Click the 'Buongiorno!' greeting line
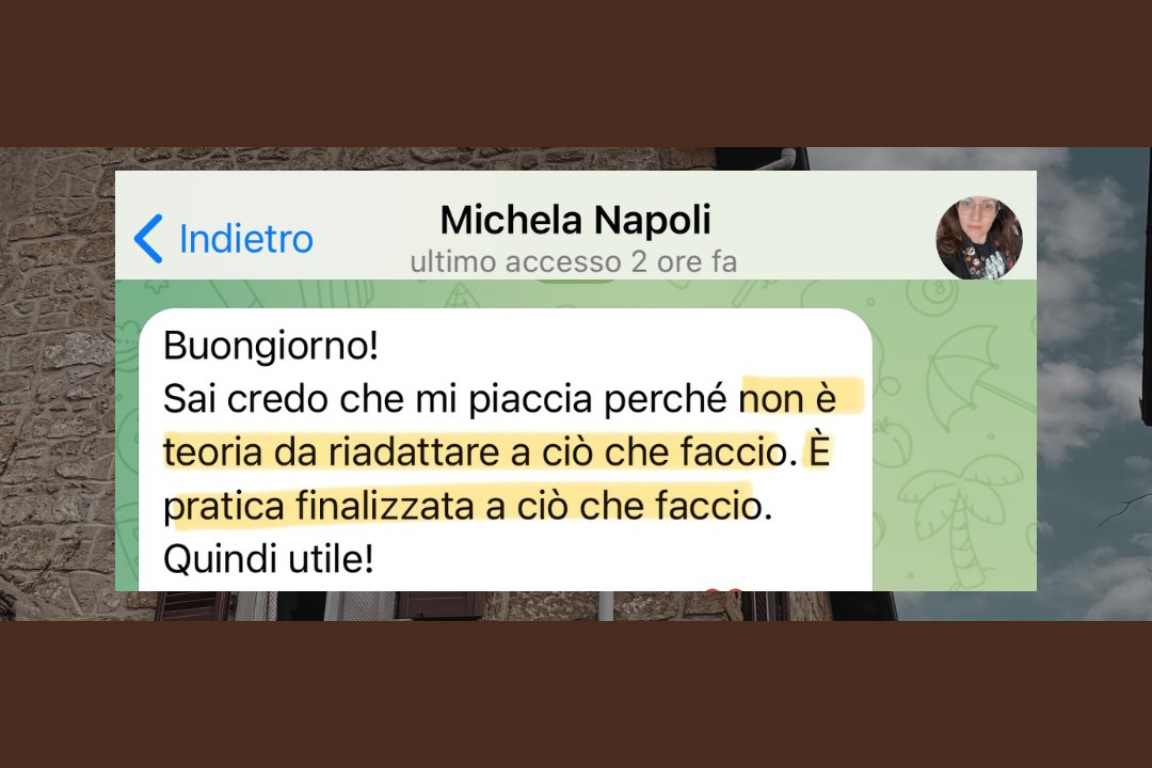The height and width of the screenshot is (768, 1152). [x=270, y=345]
